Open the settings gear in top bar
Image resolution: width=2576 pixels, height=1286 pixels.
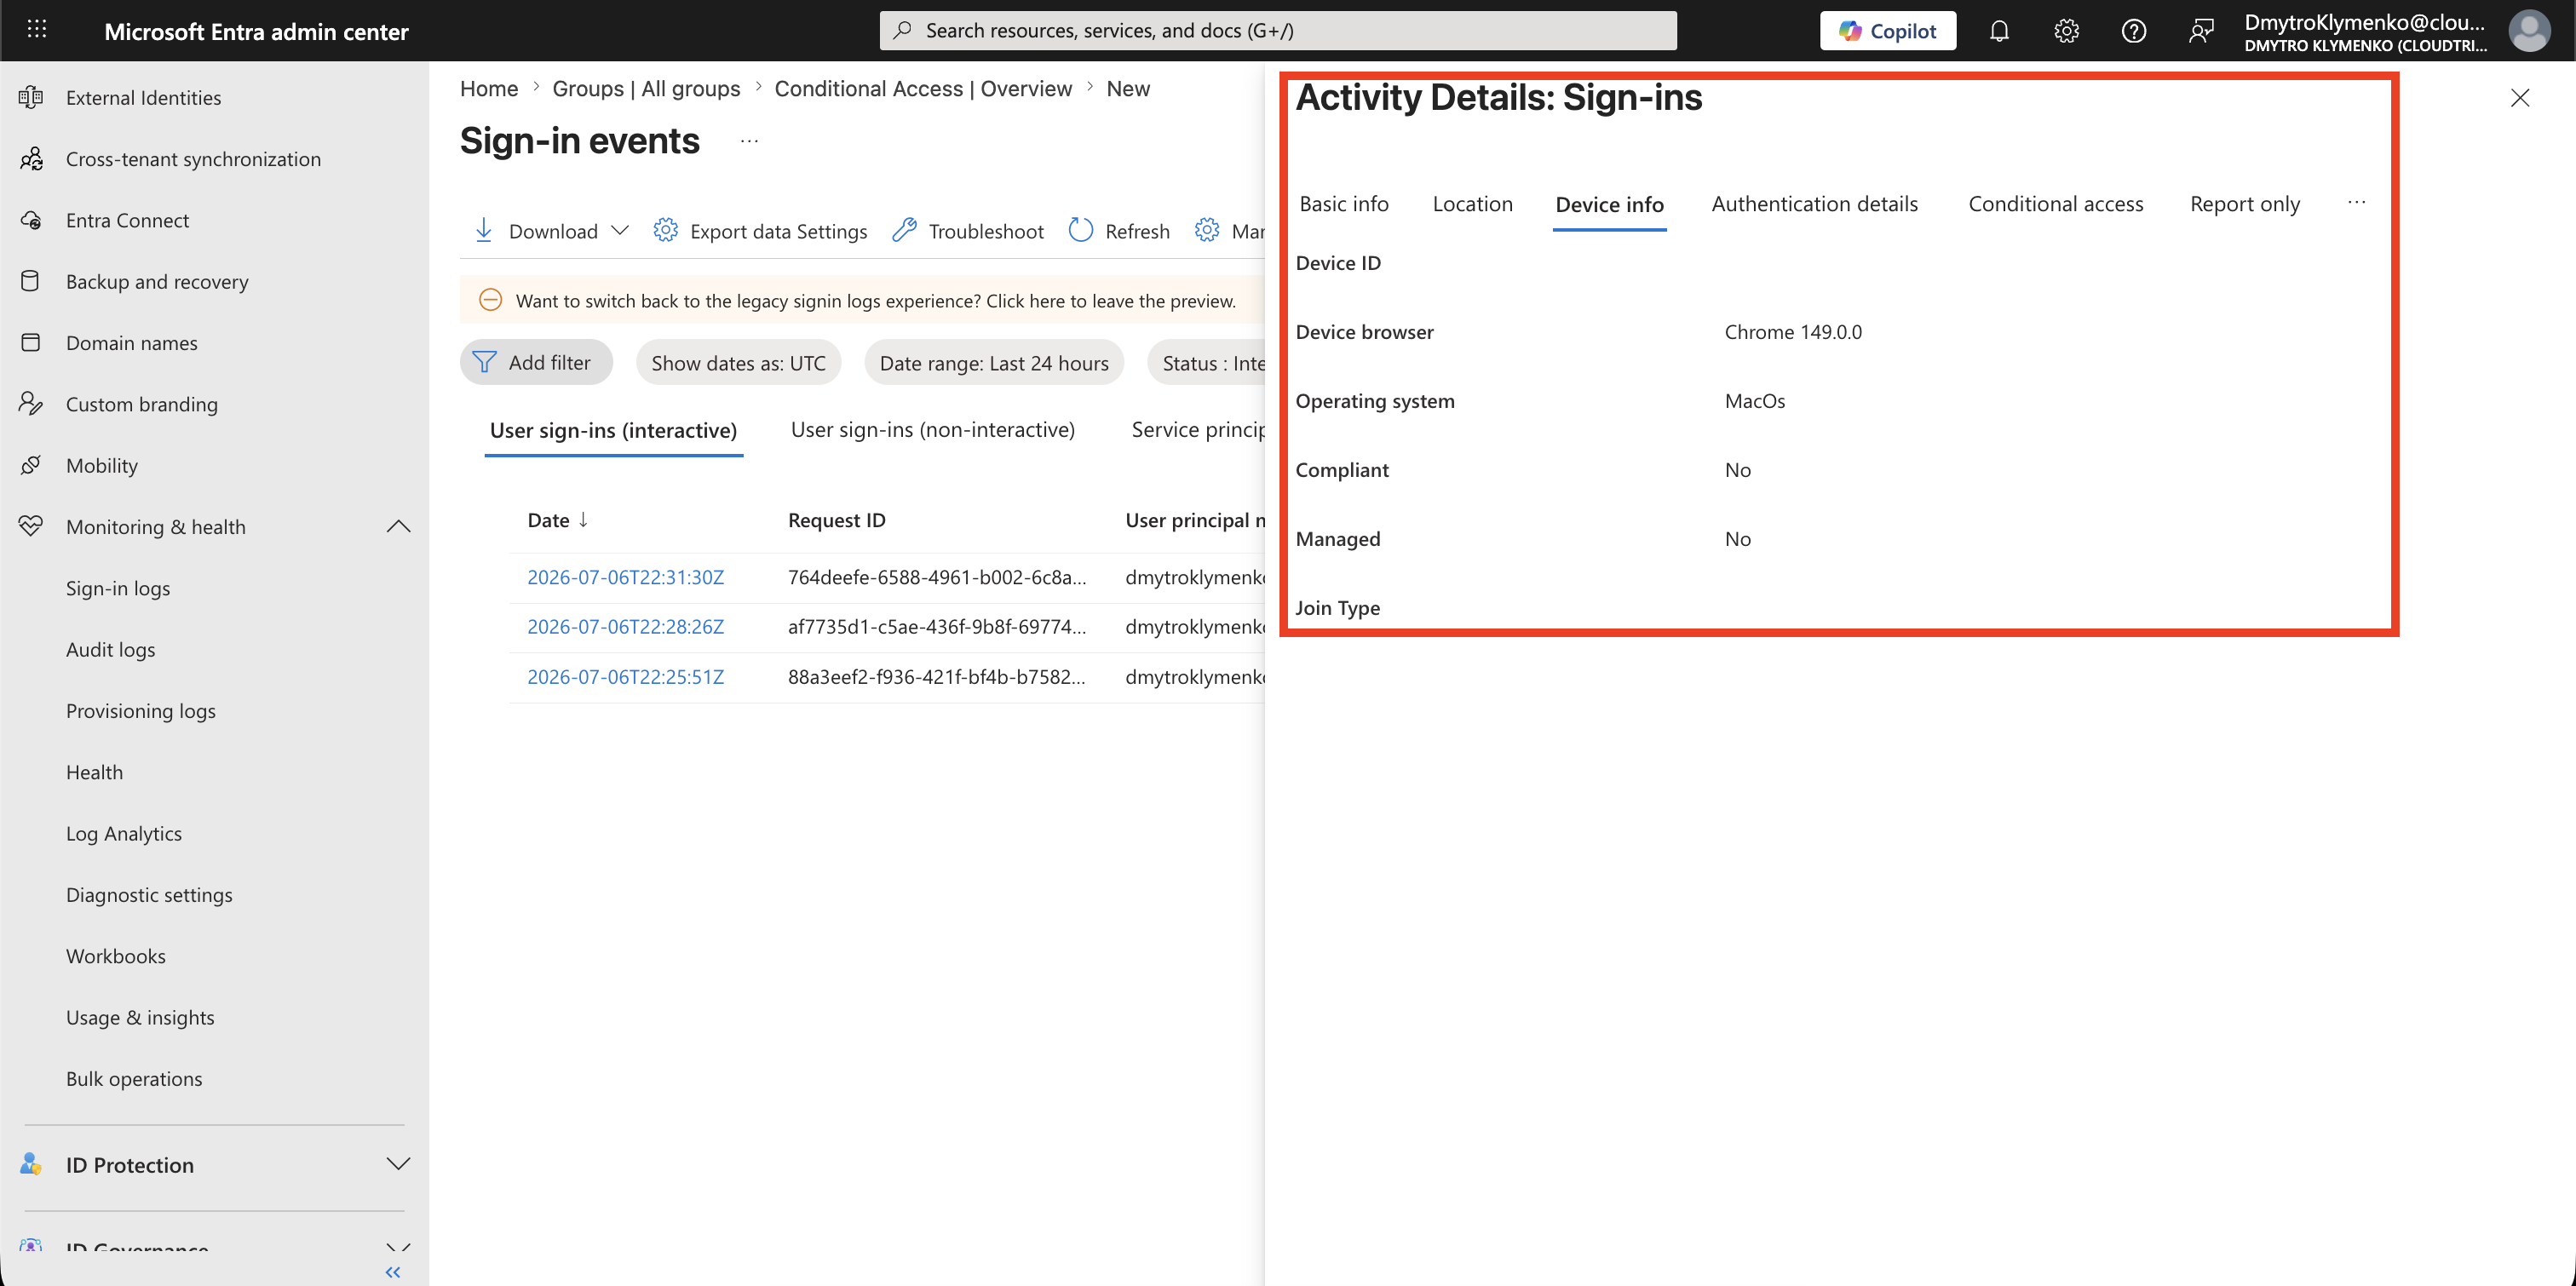(2066, 31)
